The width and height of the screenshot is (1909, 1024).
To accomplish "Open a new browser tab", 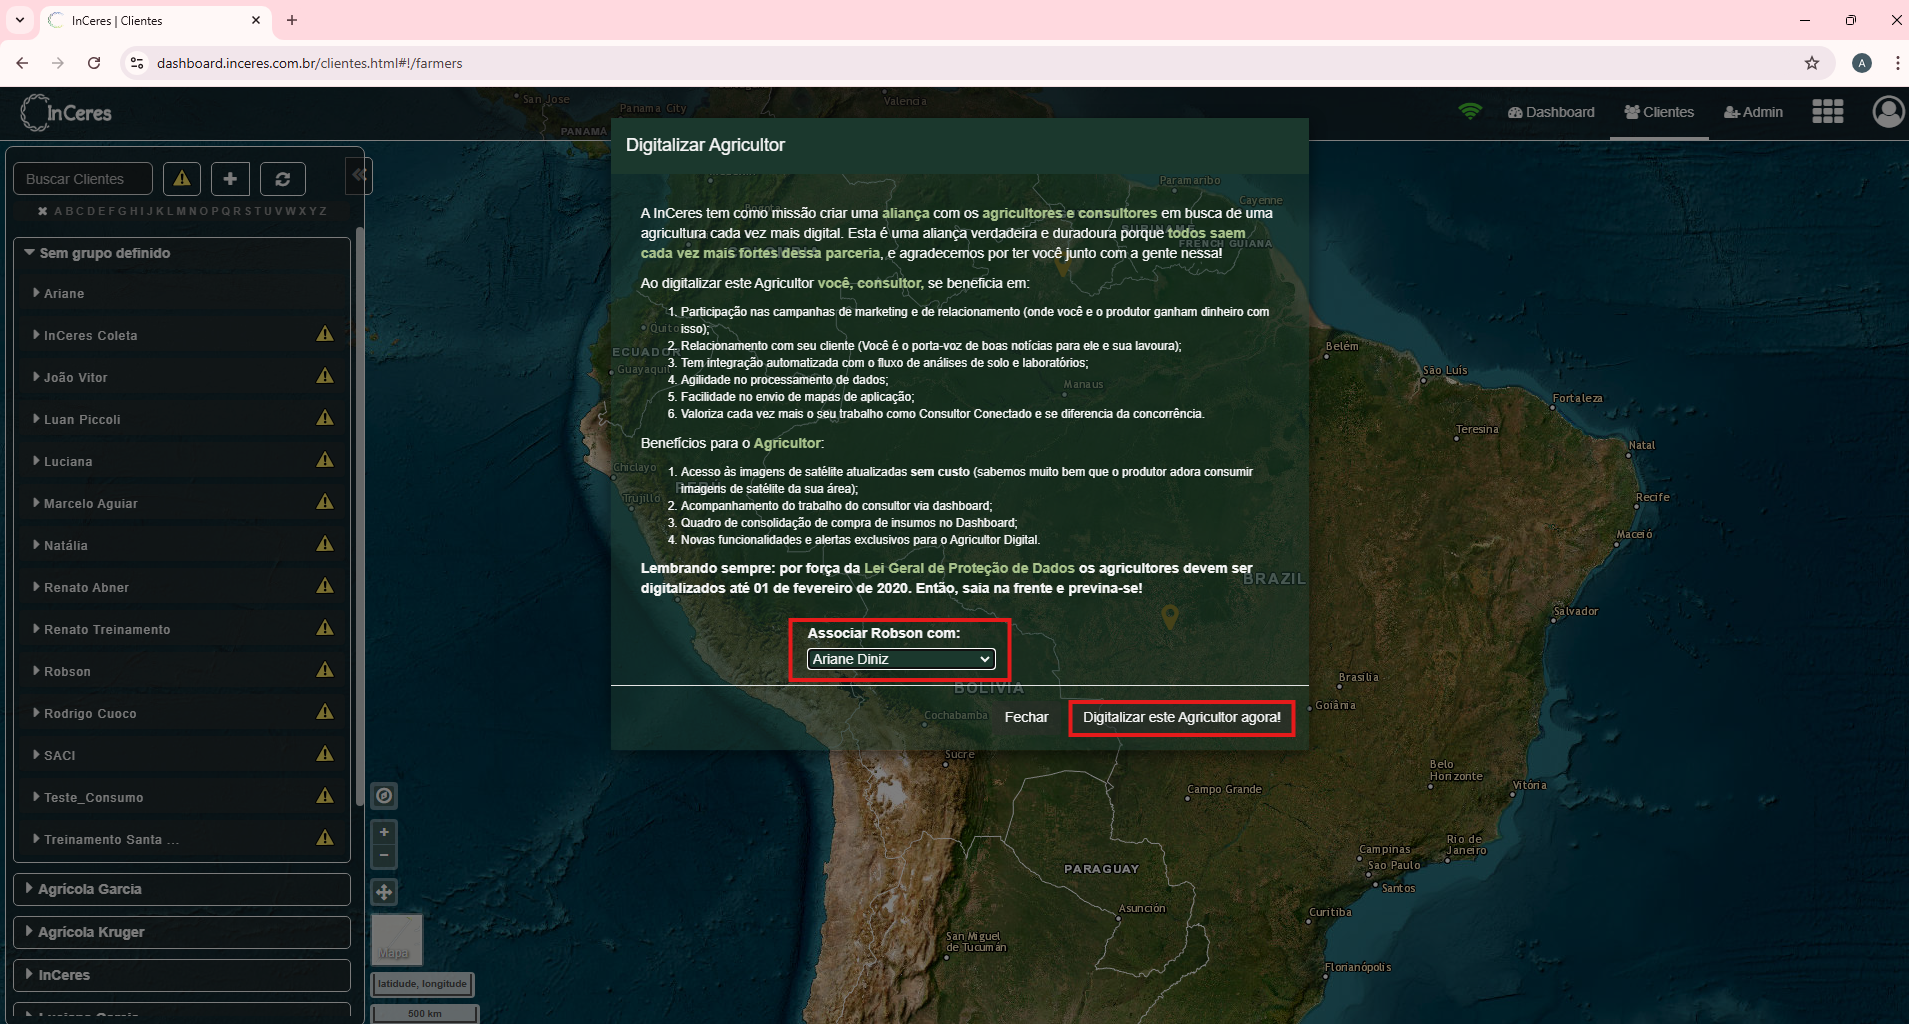I will (x=292, y=20).
